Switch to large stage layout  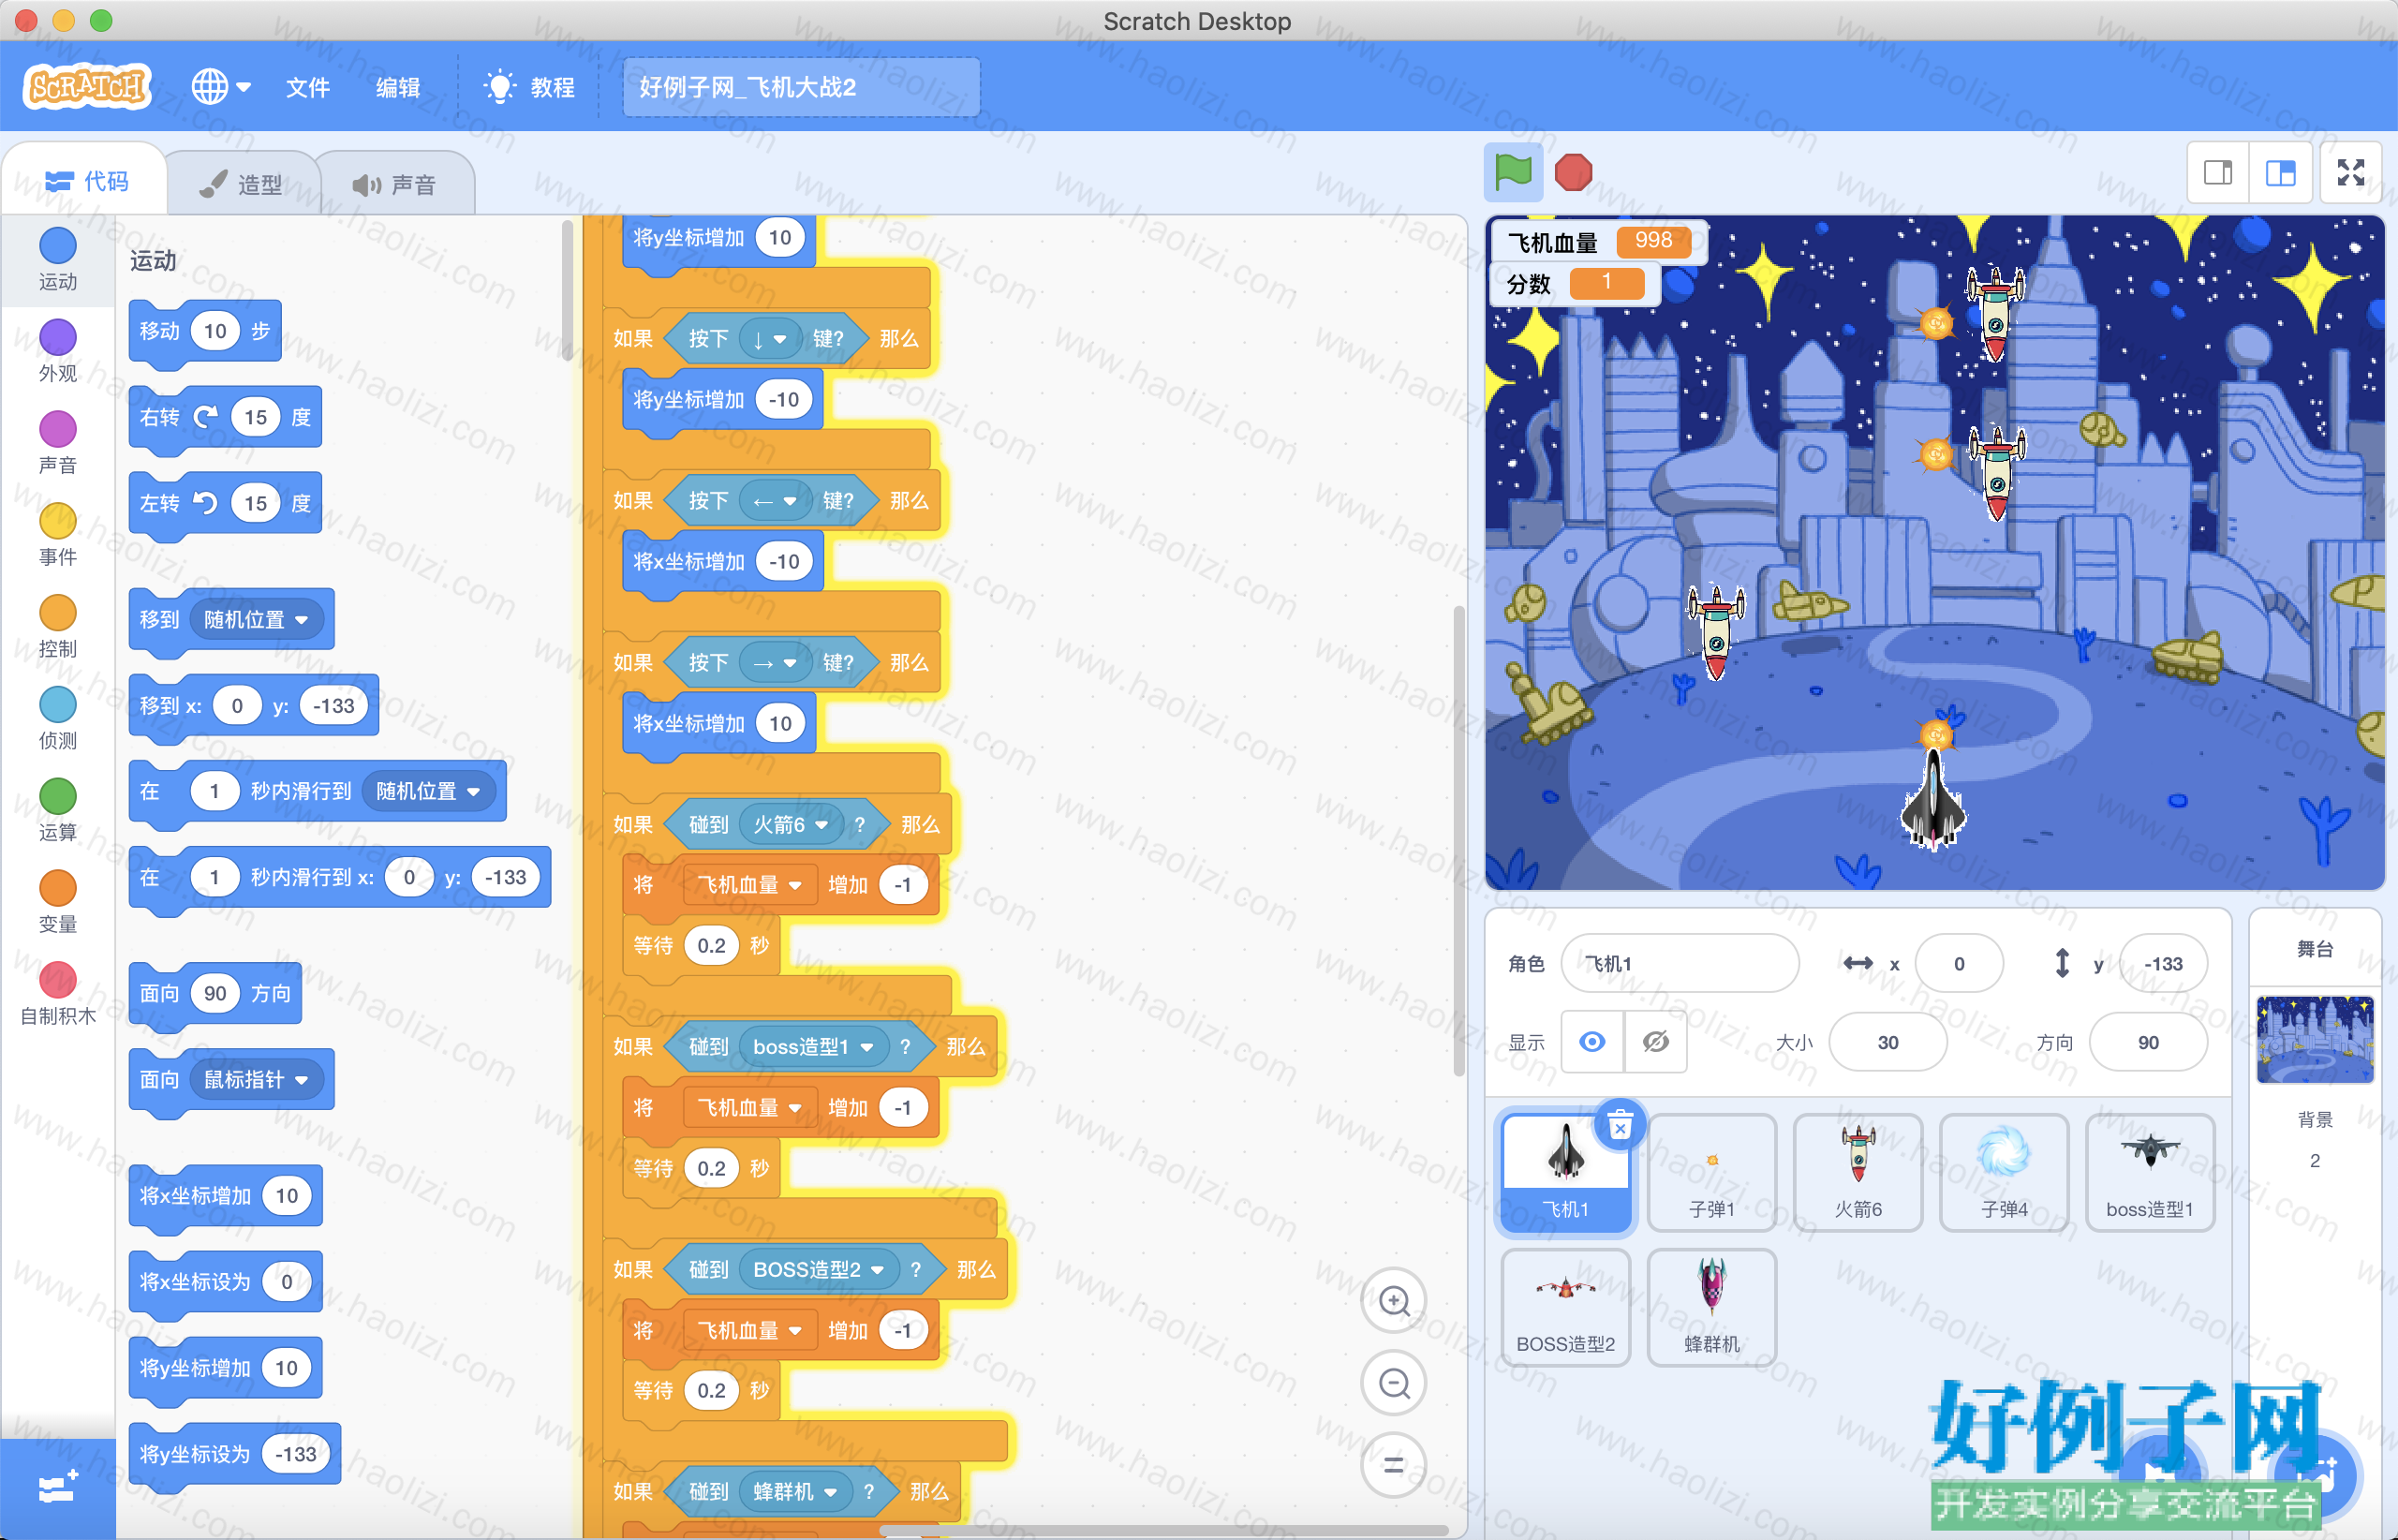click(2280, 173)
